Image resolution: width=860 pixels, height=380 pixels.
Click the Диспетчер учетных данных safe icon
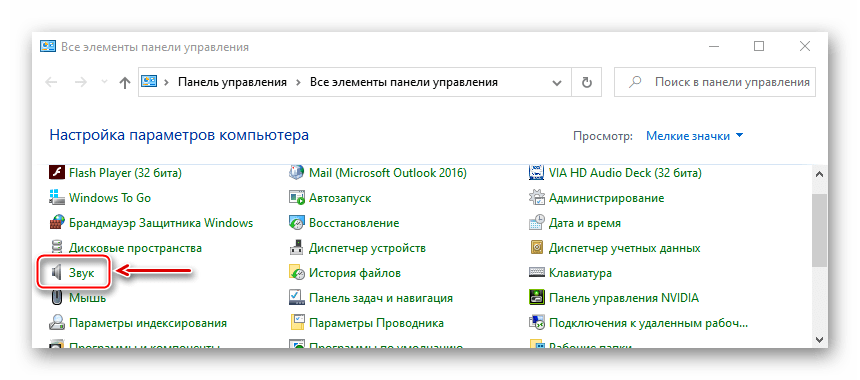click(536, 248)
